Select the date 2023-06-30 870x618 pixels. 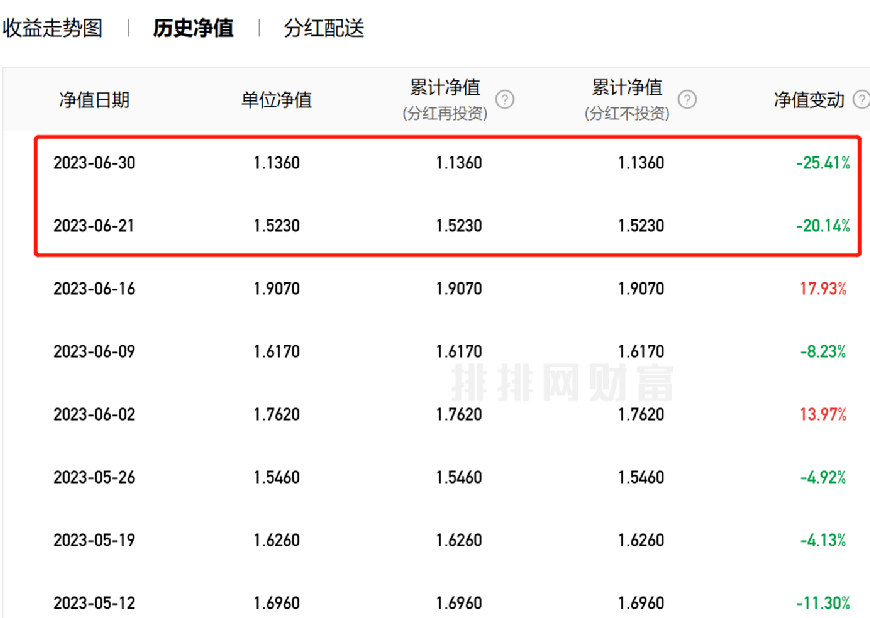(x=94, y=163)
